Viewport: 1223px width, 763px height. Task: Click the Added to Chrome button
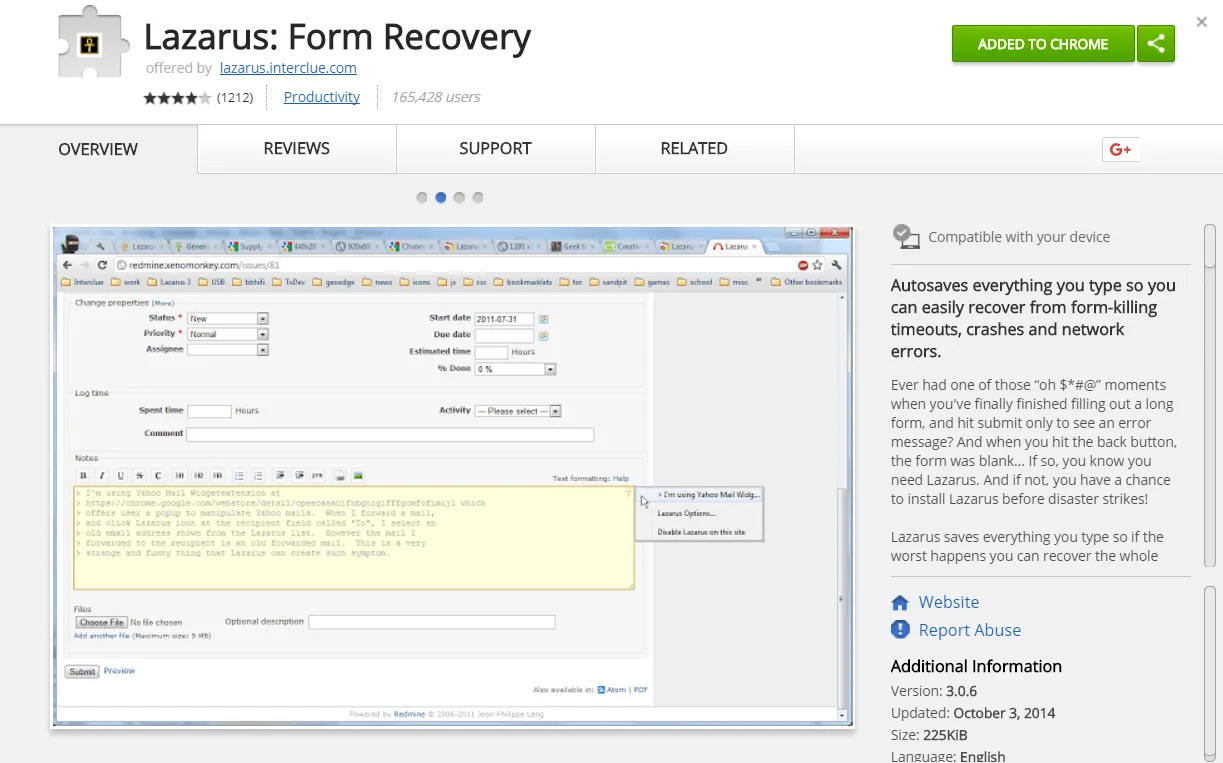click(x=1043, y=44)
